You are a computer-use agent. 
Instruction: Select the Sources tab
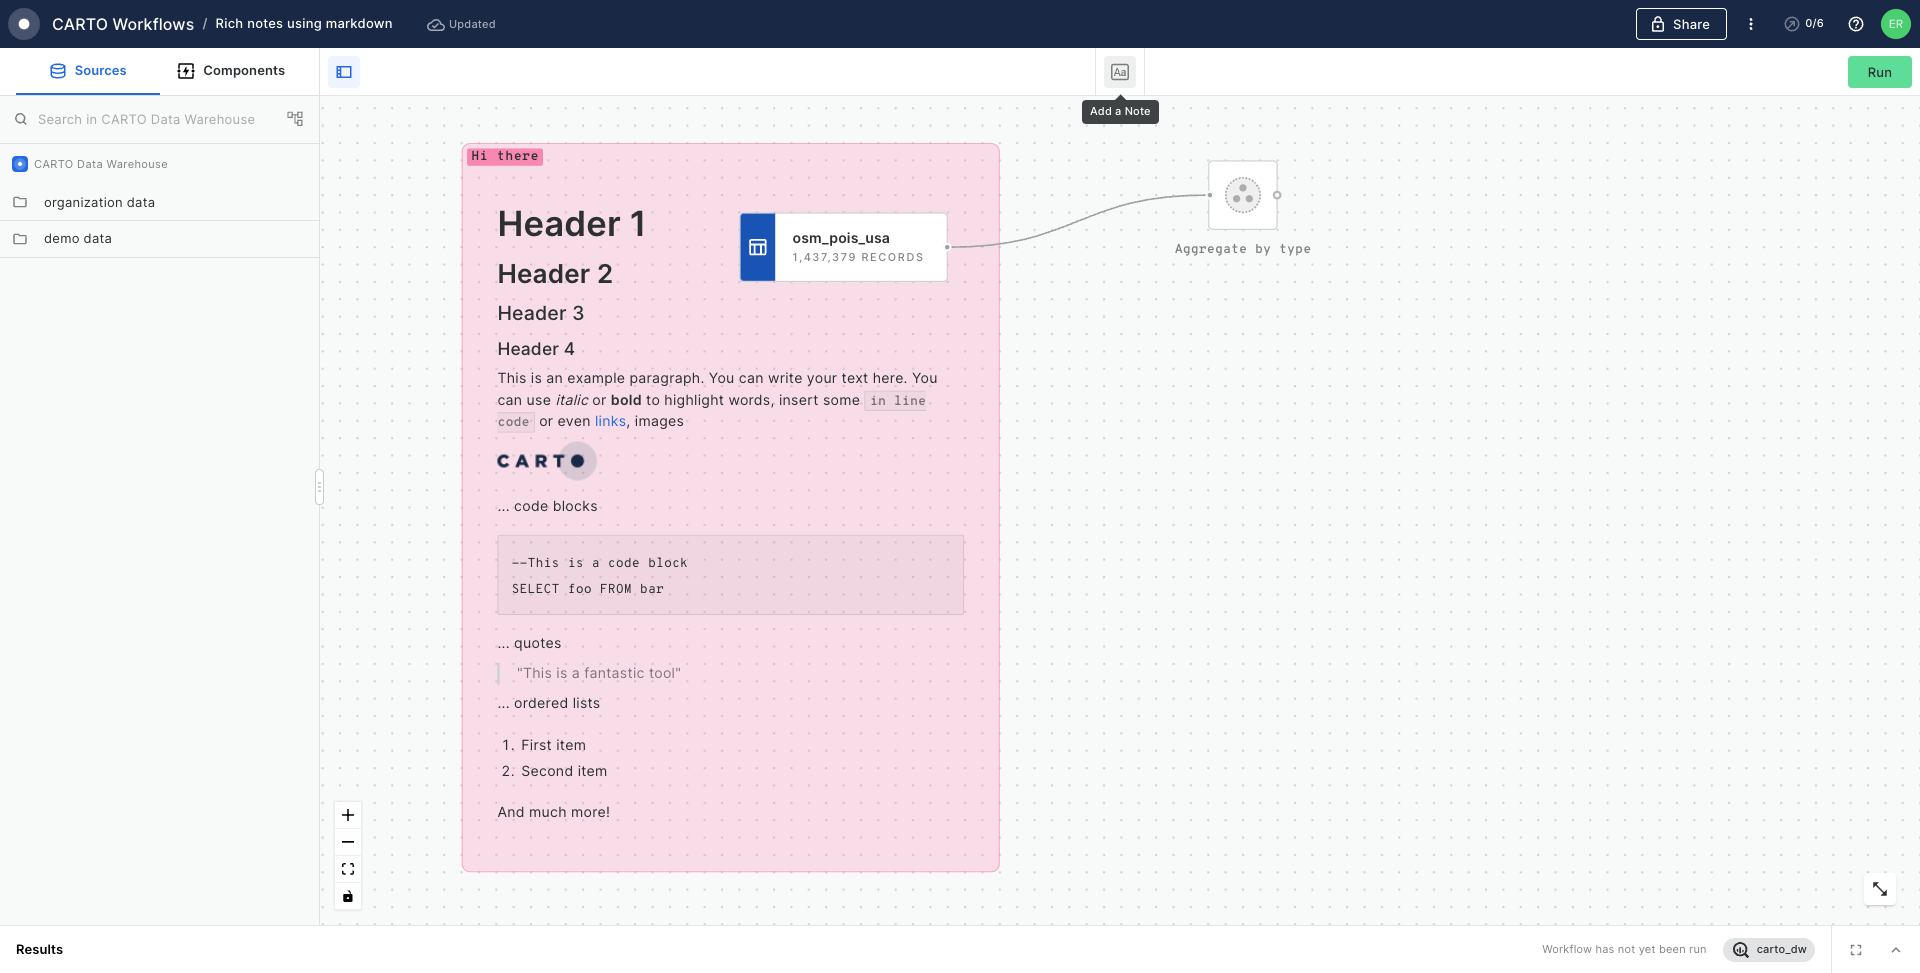(x=88, y=71)
